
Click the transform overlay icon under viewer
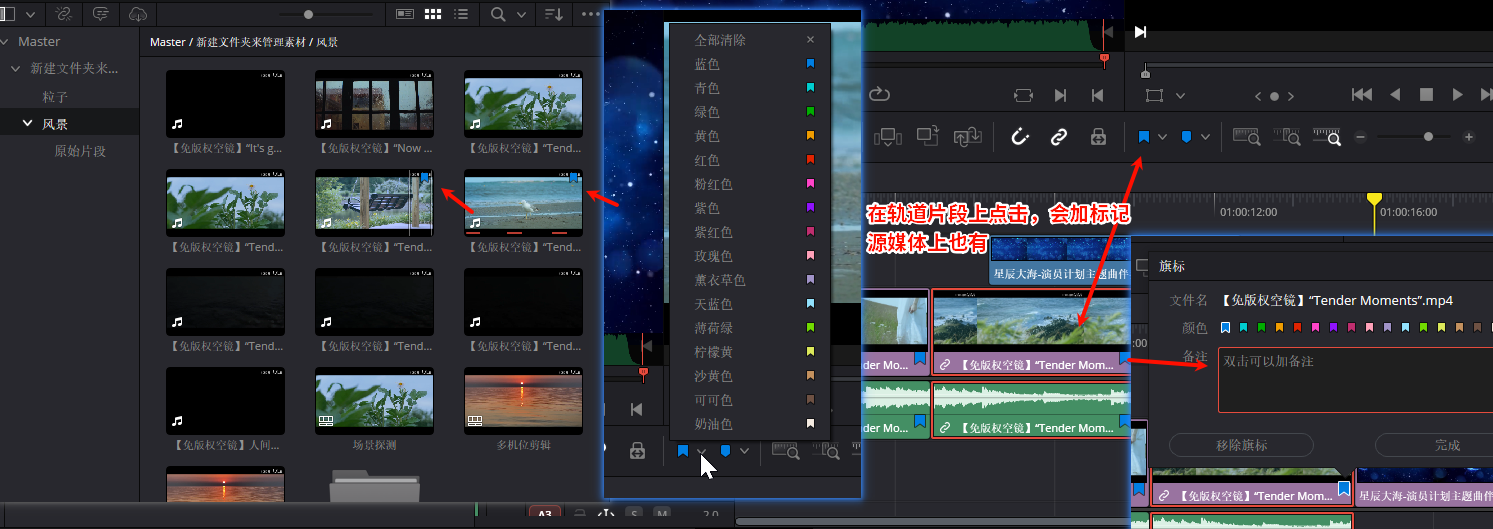tap(1155, 95)
